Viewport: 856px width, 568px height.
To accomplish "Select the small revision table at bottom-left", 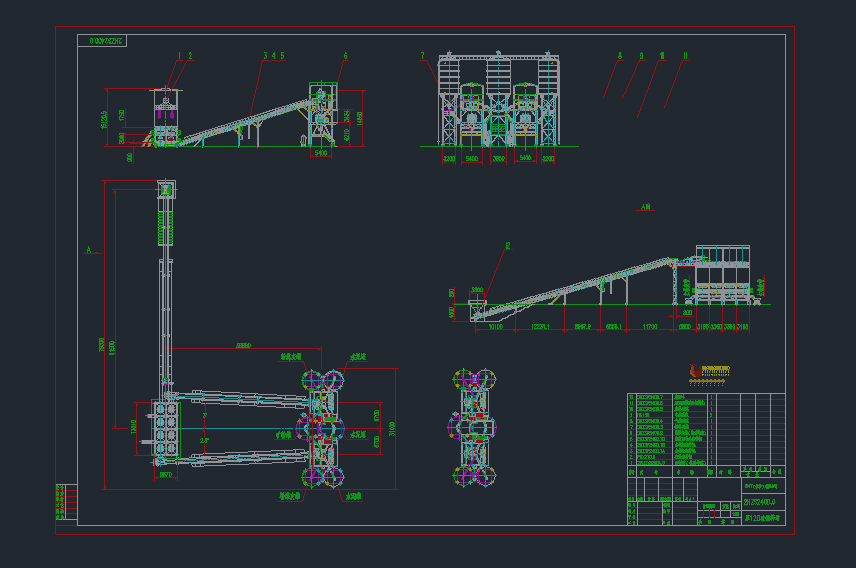I will [66, 502].
